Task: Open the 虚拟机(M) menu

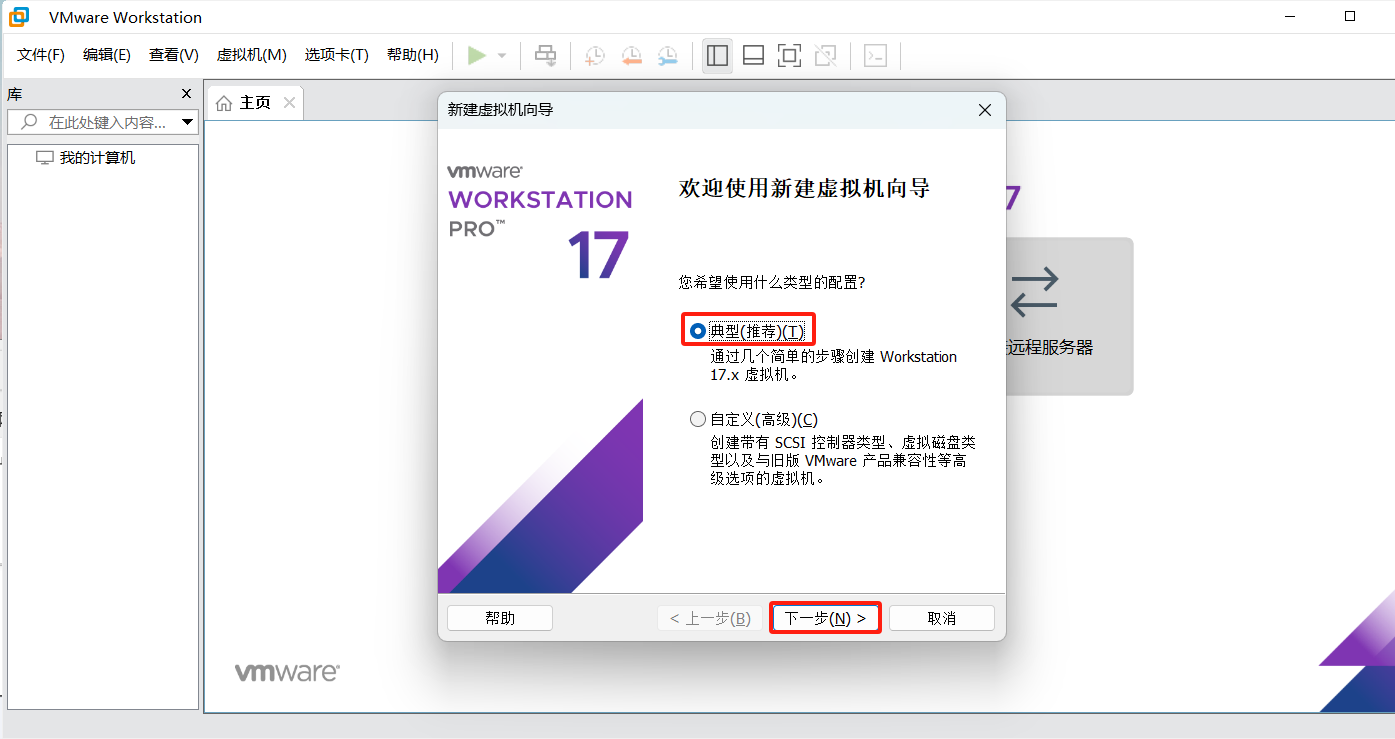Action: tap(252, 55)
